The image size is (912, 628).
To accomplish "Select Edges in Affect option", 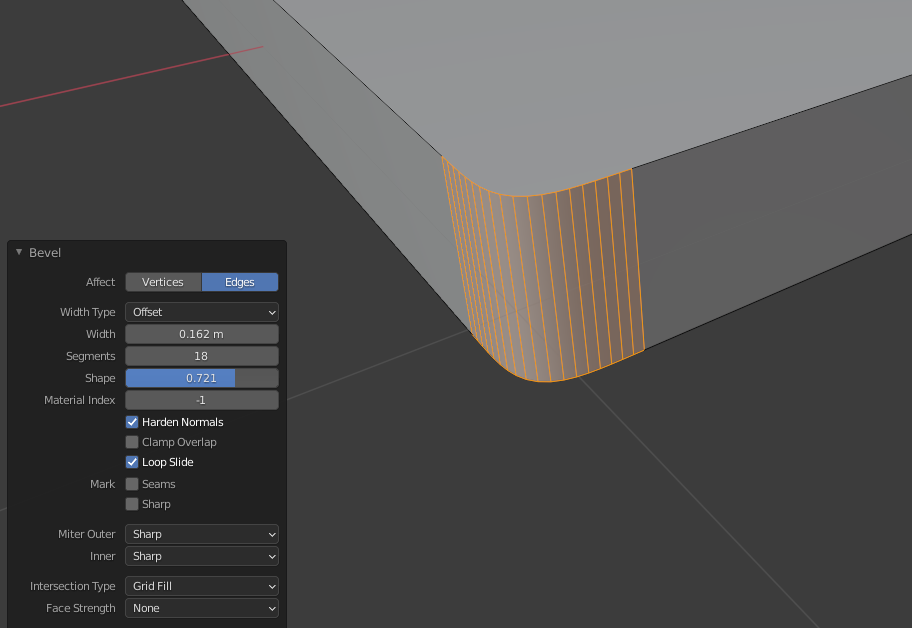I will (240, 282).
